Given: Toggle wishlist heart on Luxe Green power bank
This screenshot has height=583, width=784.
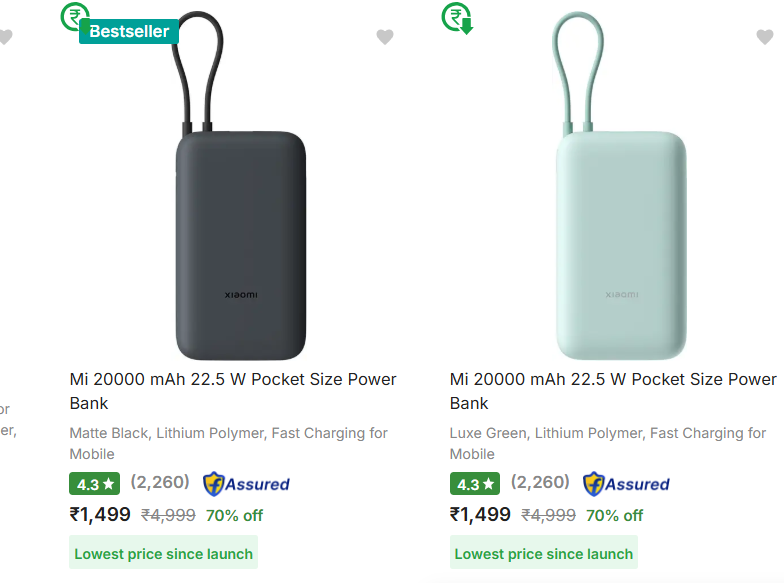Looking at the screenshot, I should [x=765, y=37].
